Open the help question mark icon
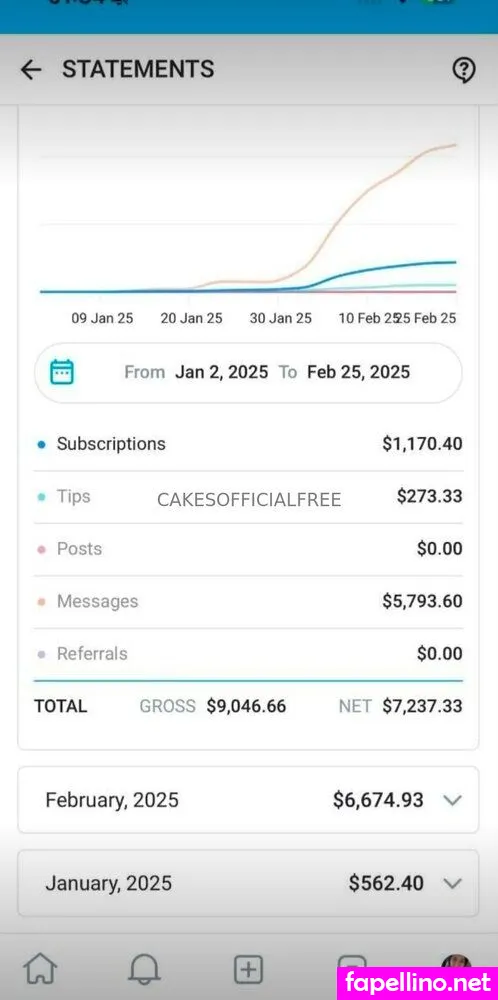498x1000 pixels. [x=464, y=70]
